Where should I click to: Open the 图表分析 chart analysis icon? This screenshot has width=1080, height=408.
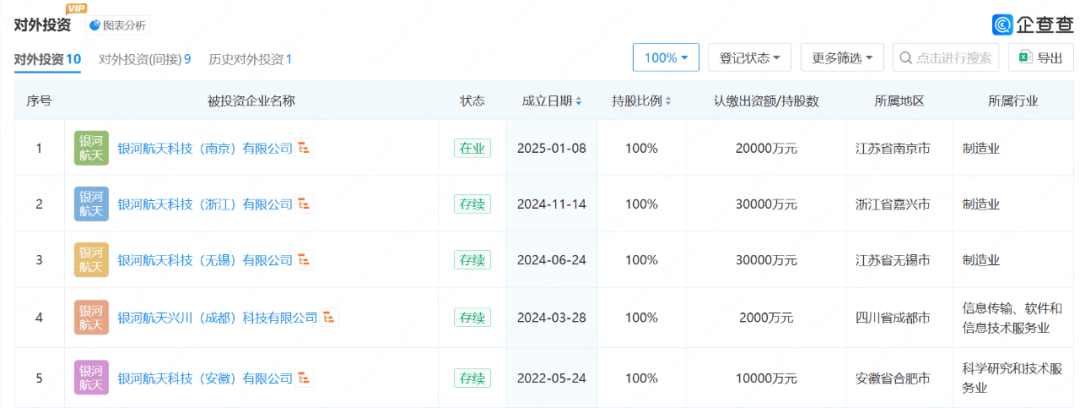95,26
